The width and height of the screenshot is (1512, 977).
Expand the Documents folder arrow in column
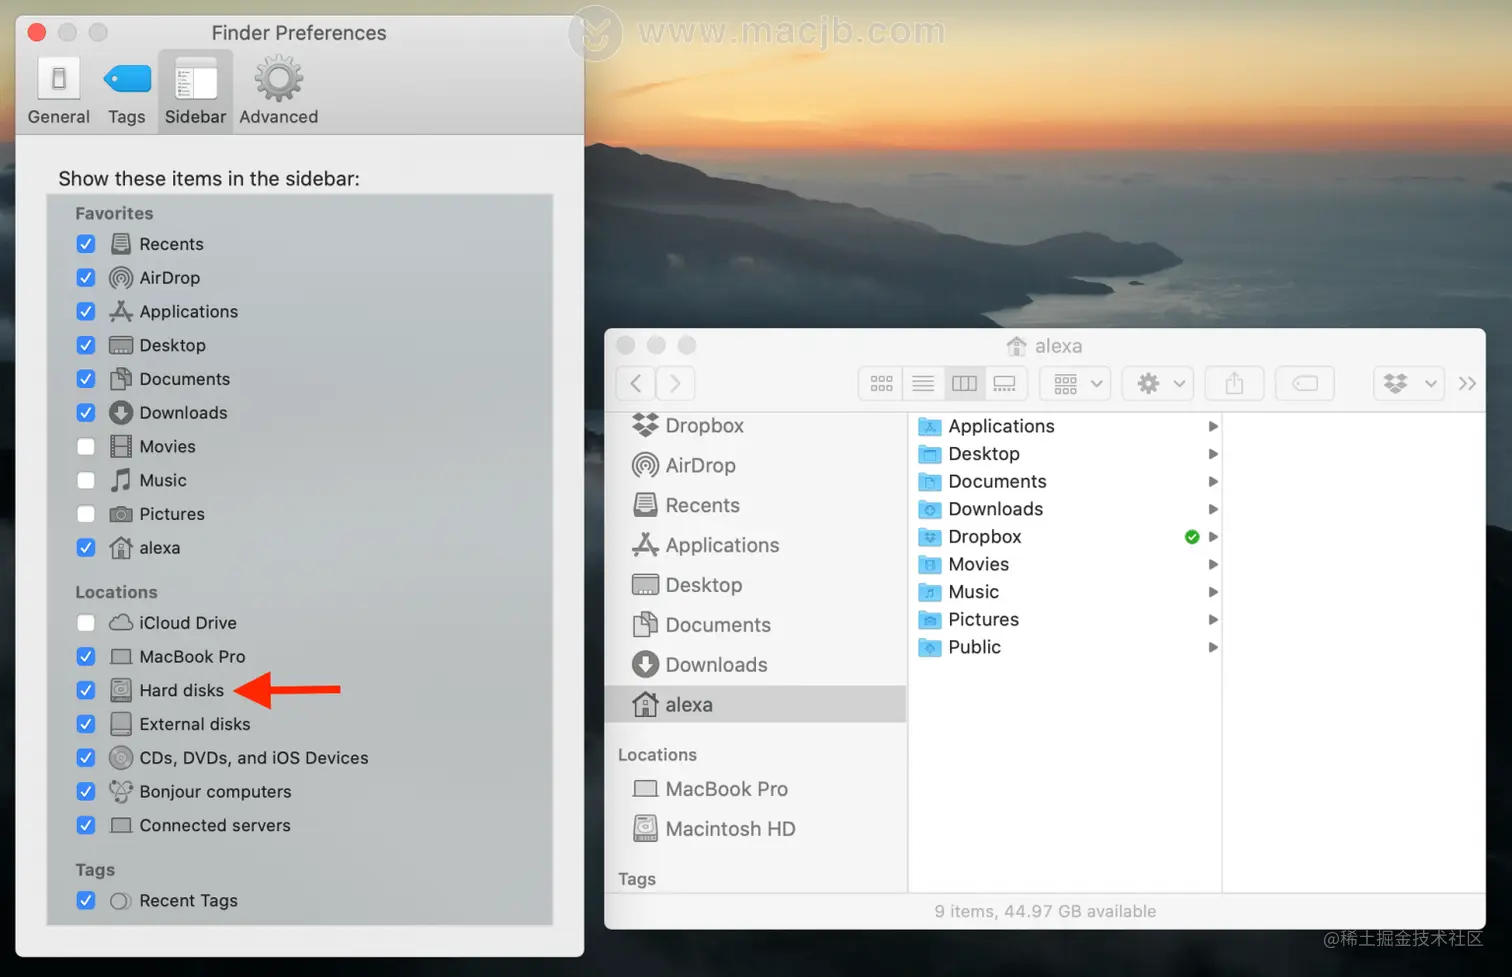point(1212,482)
